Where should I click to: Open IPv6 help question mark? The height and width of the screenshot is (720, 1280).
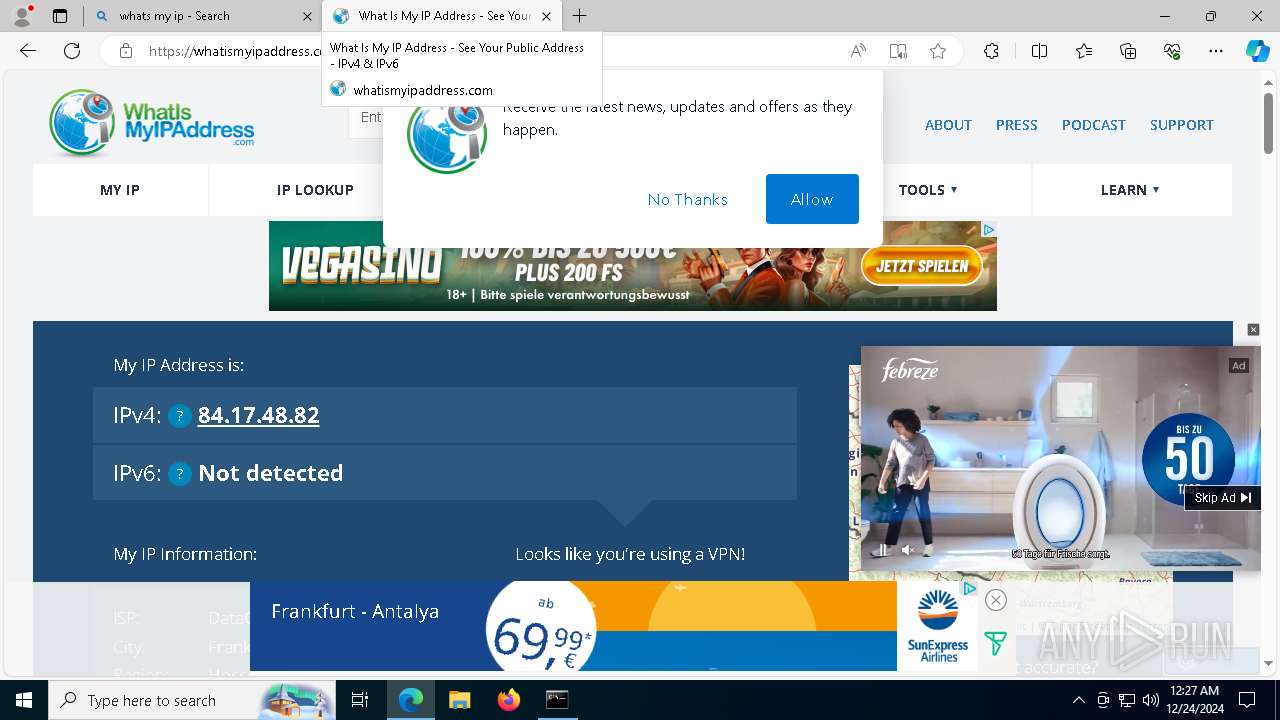point(179,474)
